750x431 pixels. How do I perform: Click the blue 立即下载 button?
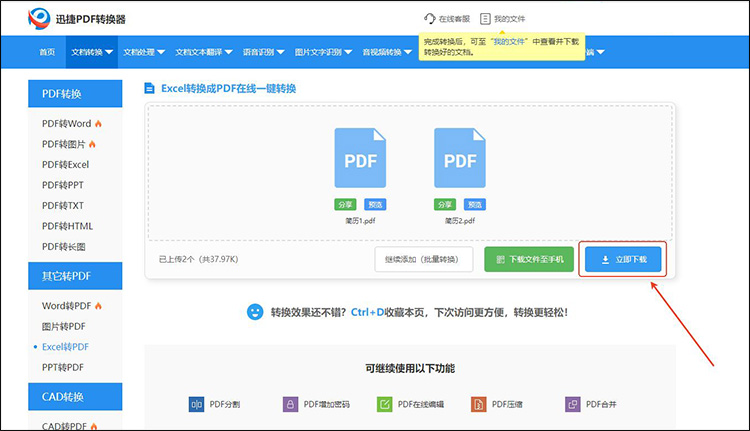click(623, 259)
